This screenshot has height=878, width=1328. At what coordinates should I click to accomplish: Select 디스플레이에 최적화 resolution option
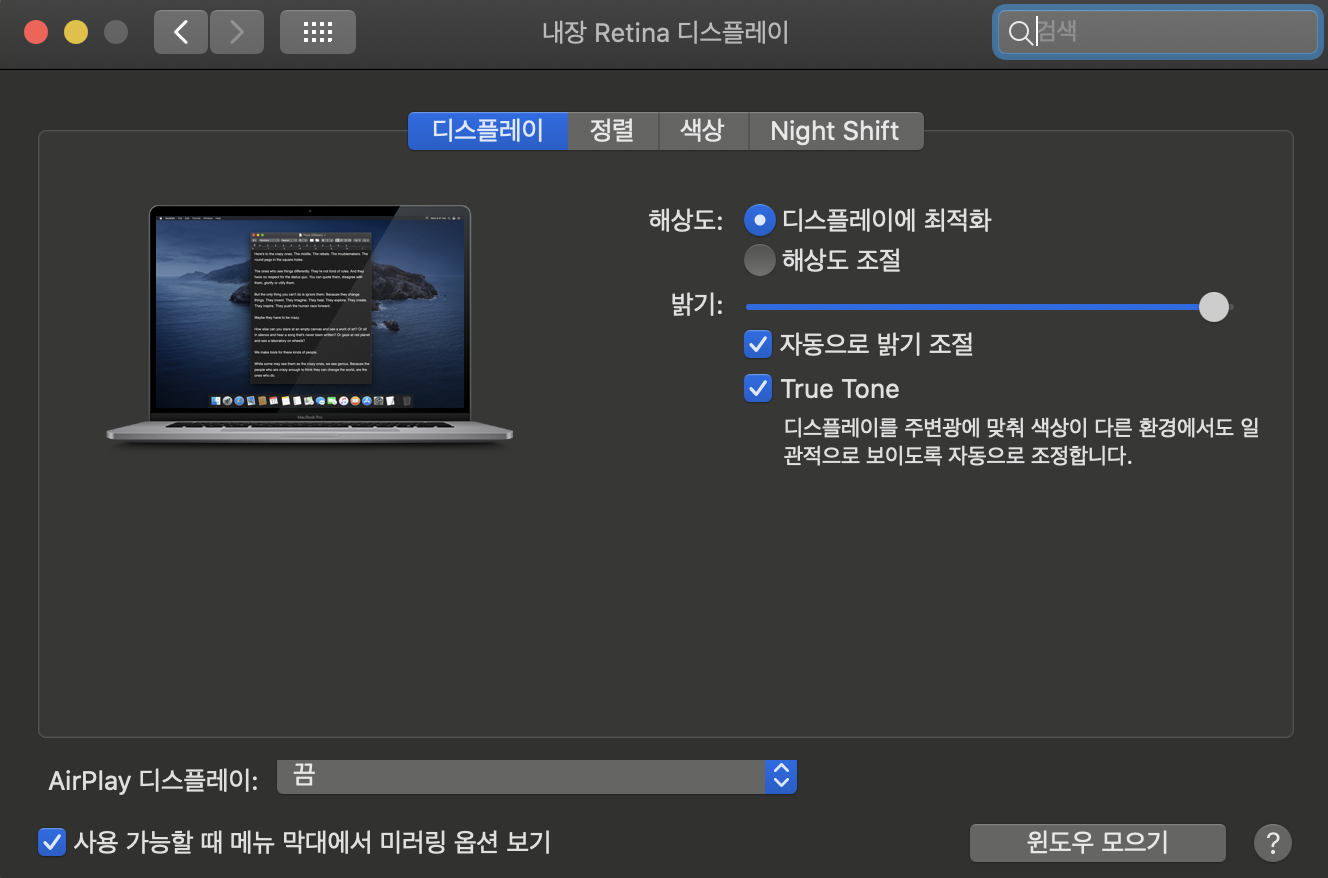[x=760, y=219]
